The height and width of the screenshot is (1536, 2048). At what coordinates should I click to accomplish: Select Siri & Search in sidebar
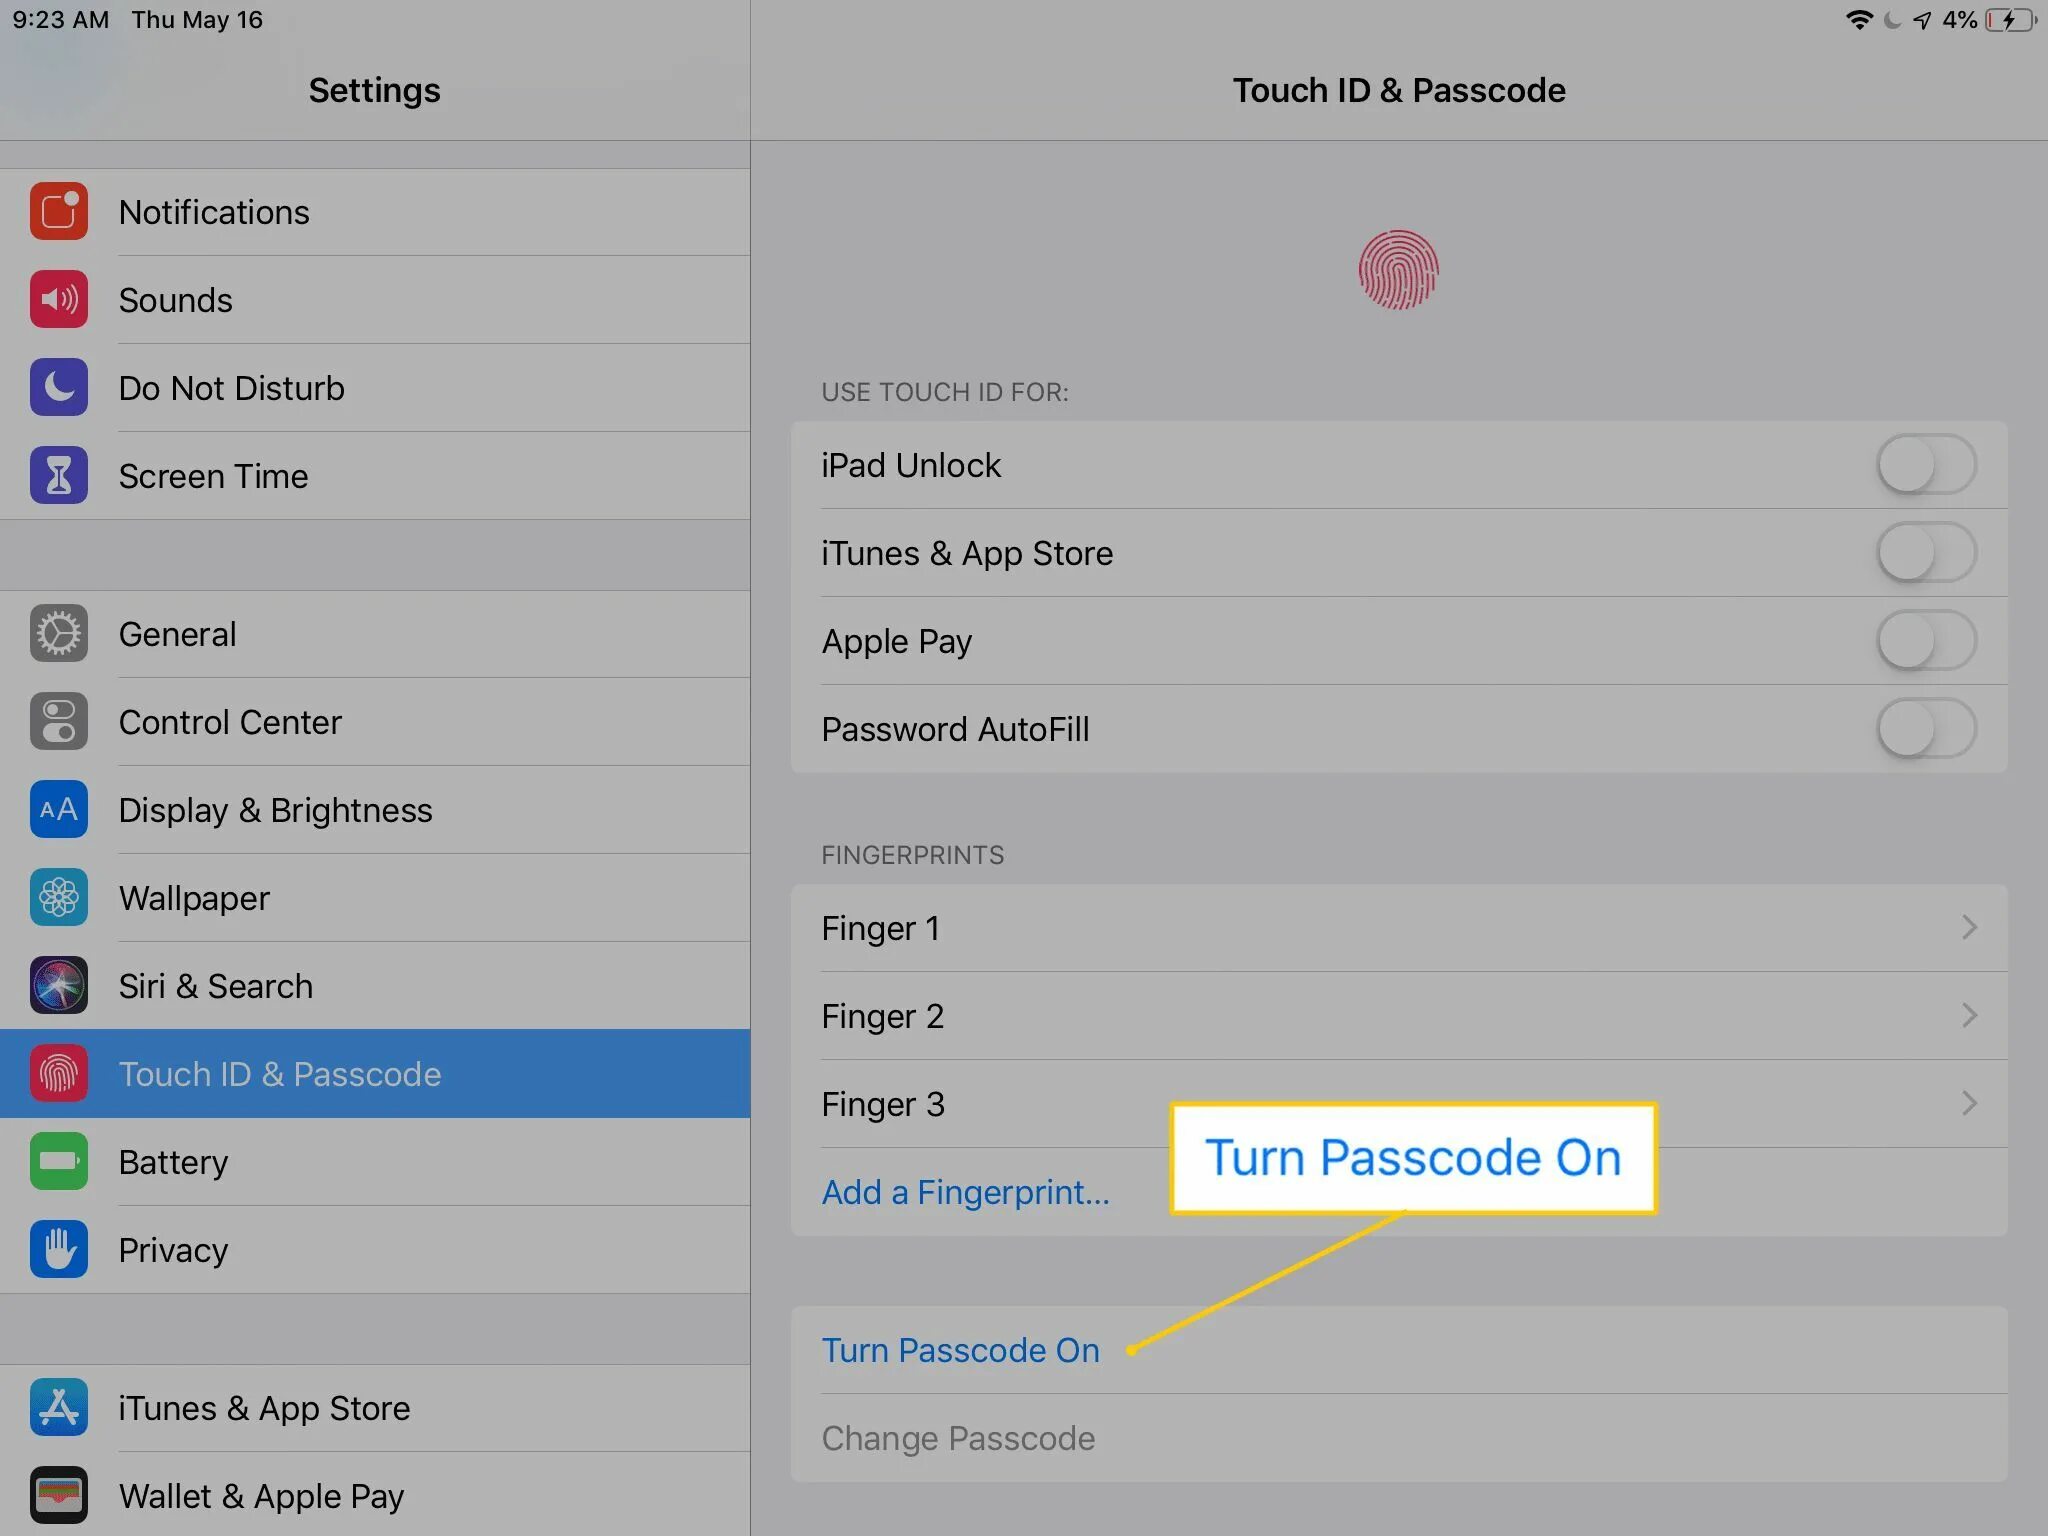(x=216, y=986)
